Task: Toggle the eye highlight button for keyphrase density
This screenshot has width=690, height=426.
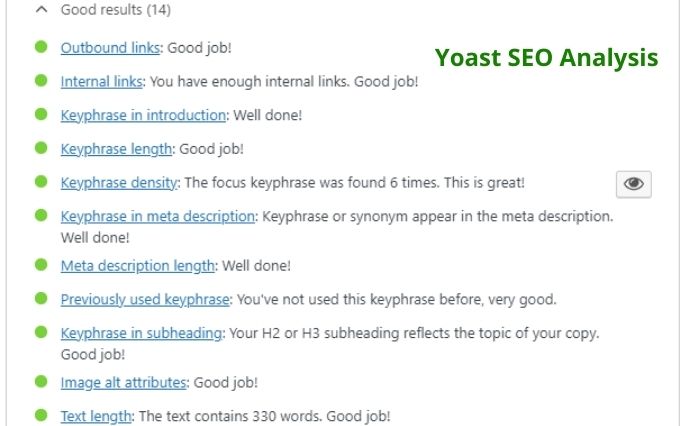Action: click(634, 184)
